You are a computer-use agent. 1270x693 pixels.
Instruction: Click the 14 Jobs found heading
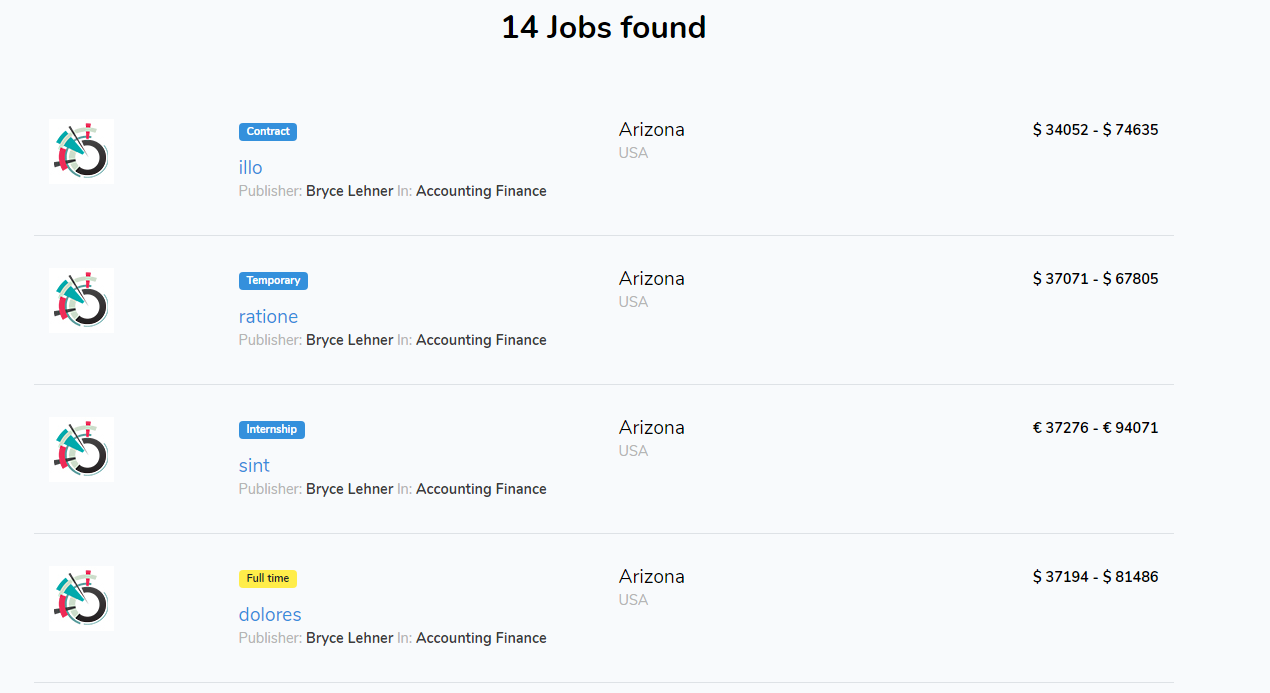coord(605,28)
